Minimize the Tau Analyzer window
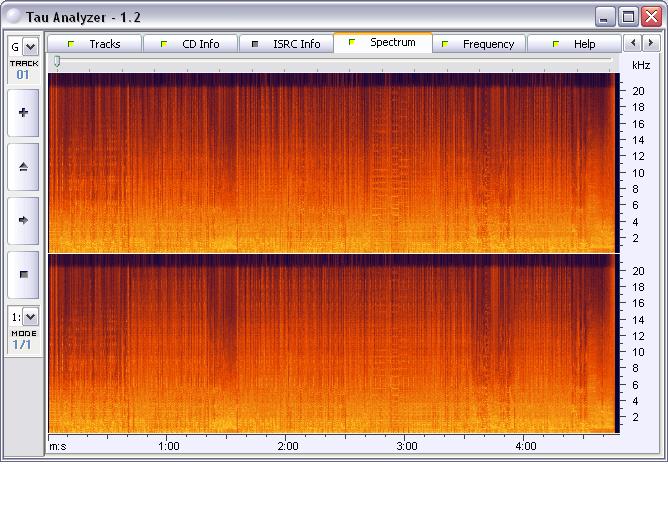This screenshot has width=668, height=512. pyautogui.click(x=605, y=17)
